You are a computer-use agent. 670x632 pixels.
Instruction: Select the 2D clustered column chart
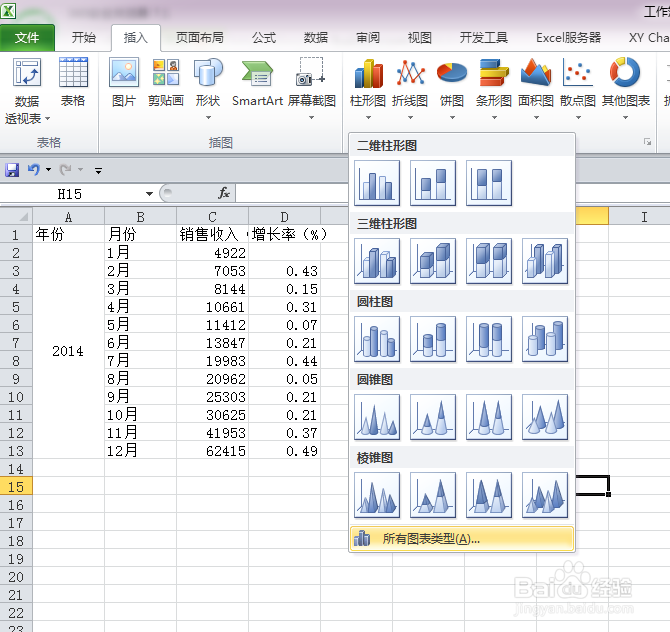[377, 183]
